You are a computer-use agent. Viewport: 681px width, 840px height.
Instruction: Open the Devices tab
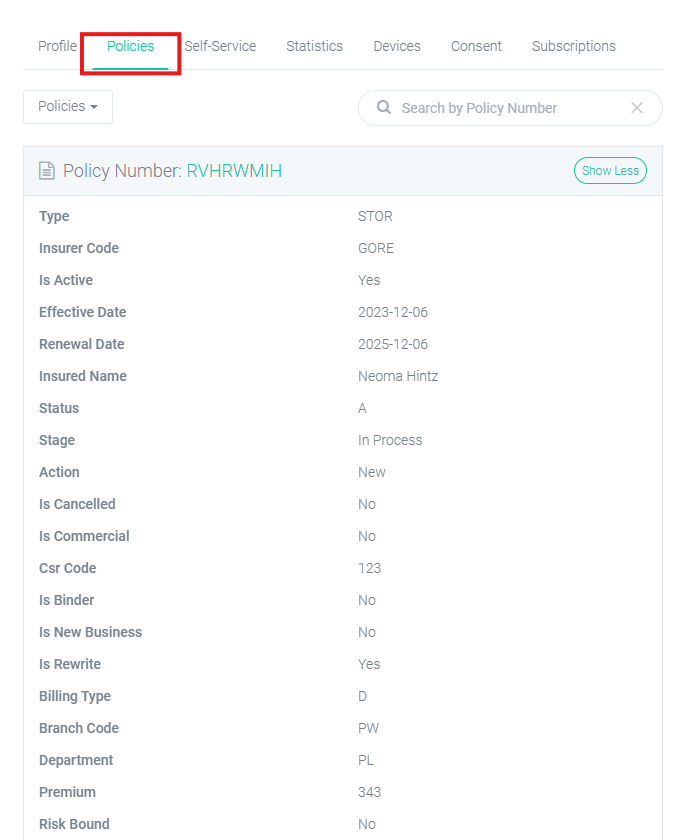coord(397,46)
